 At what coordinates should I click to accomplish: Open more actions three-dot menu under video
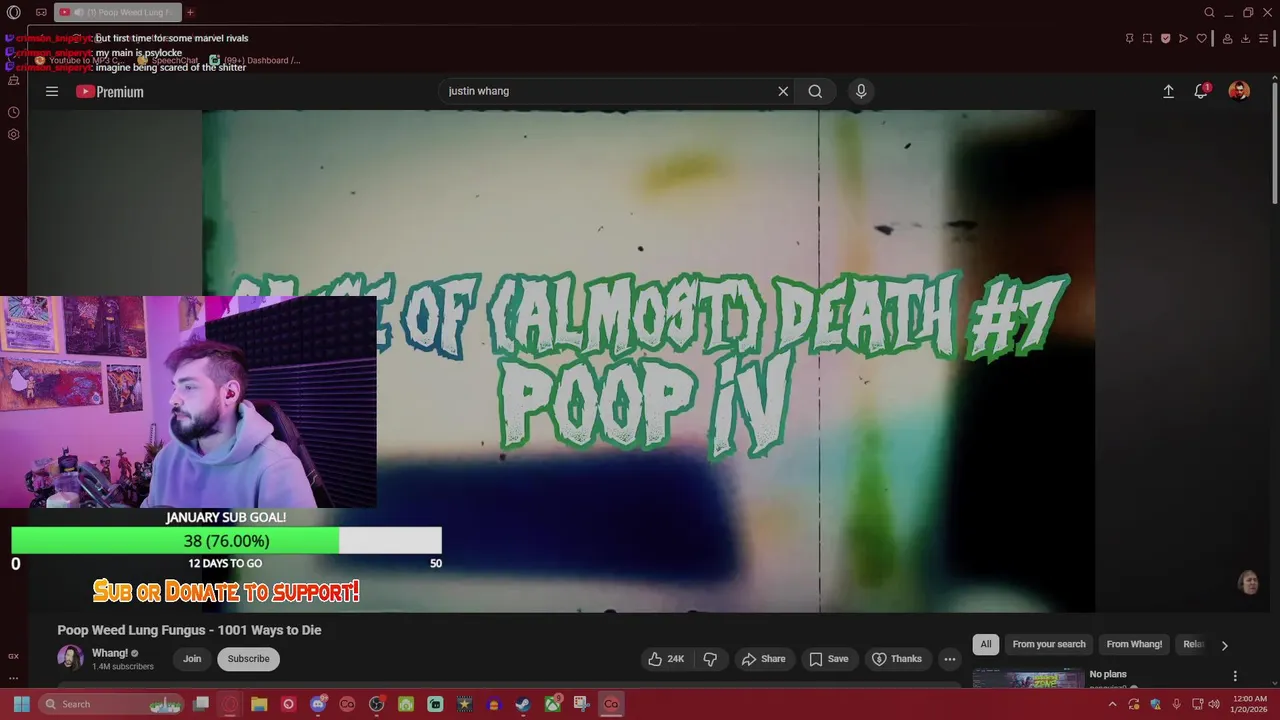pyautogui.click(x=950, y=659)
